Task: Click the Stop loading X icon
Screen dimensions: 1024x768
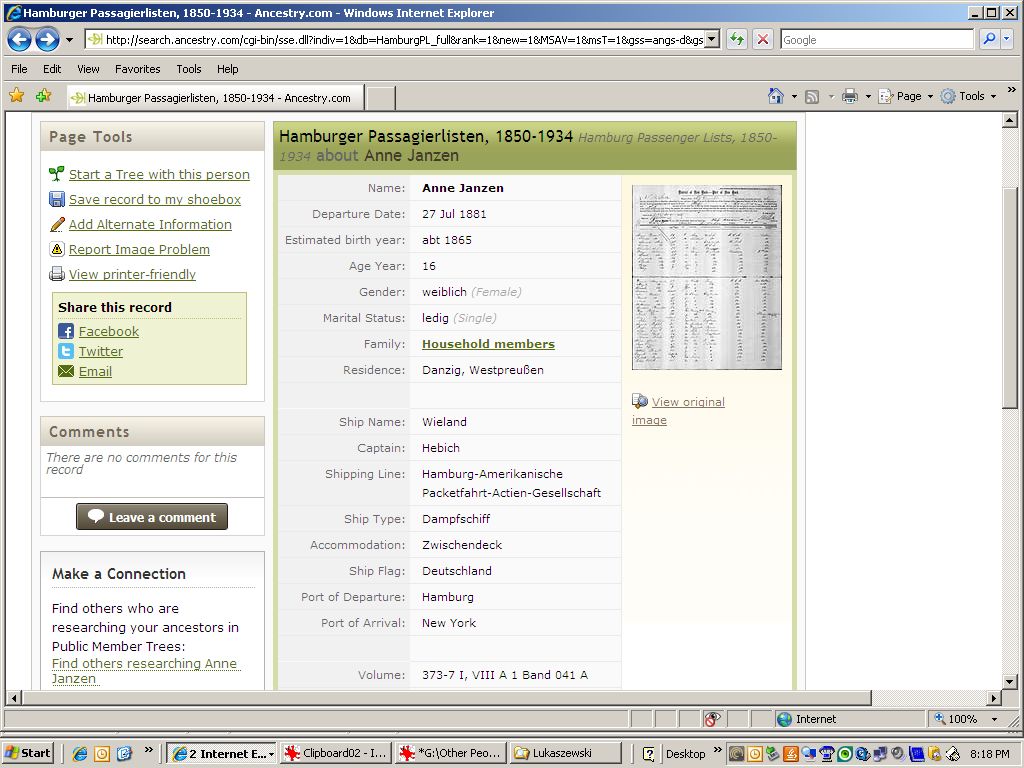Action: pos(762,40)
